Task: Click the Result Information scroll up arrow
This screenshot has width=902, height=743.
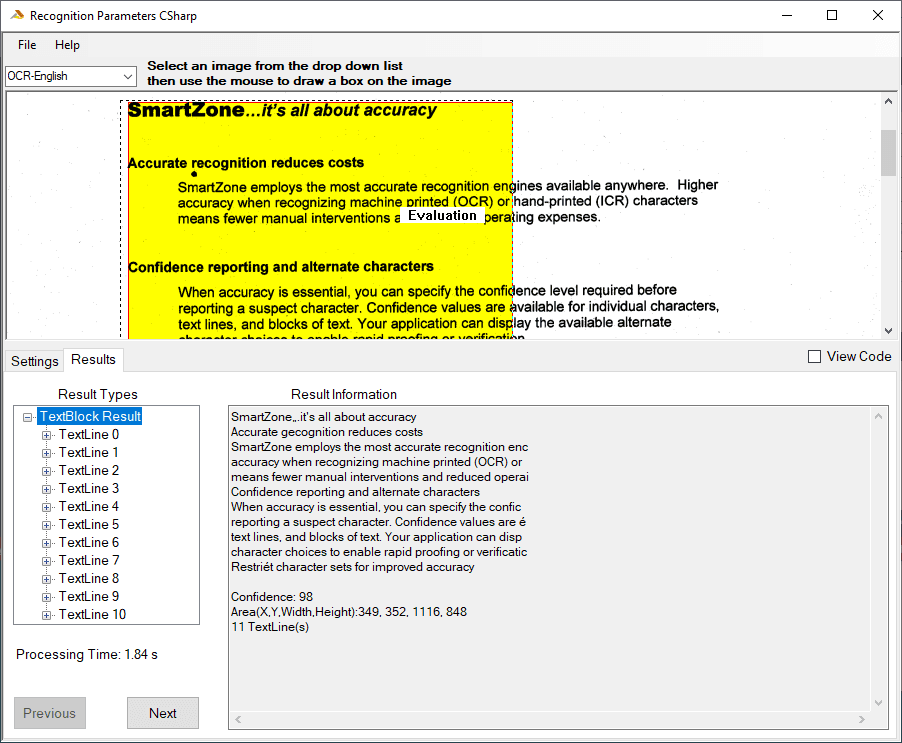Action: coord(878,416)
